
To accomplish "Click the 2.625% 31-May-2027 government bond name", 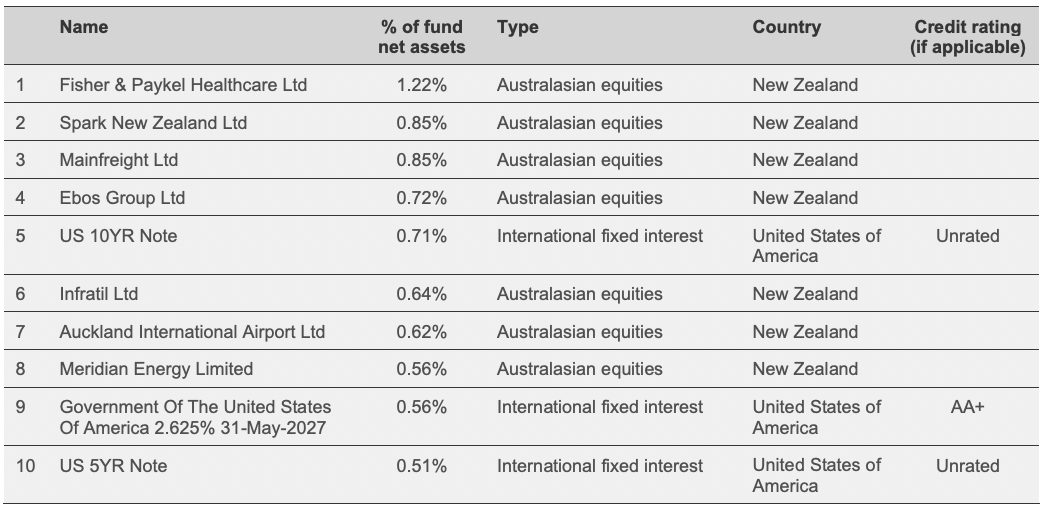I will point(195,417).
